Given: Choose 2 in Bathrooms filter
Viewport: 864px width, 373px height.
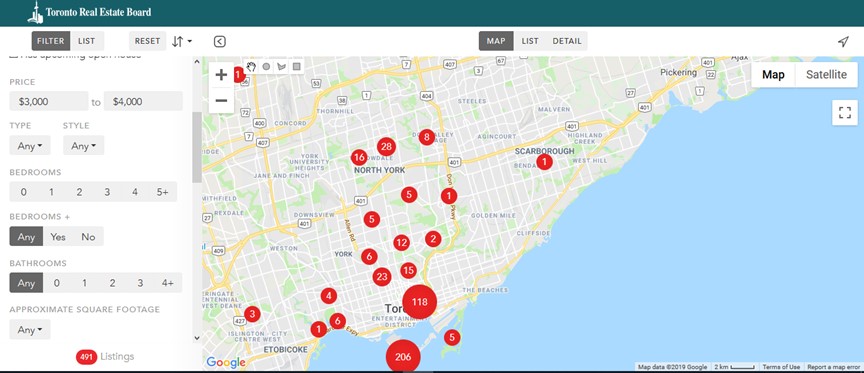Looking at the screenshot, I should click(x=112, y=283).
